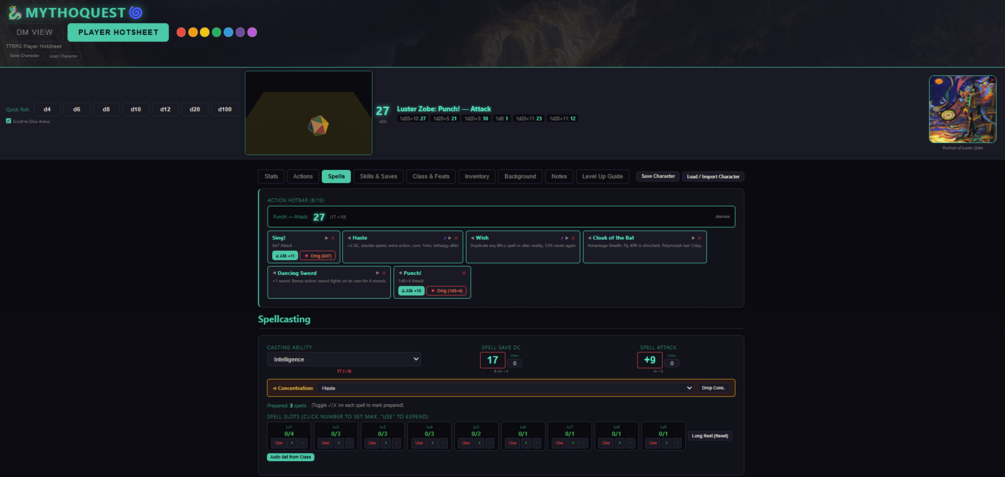The height and width of the screenshot is (477, 1005).
Task: Switch to the Actions tab
Action: 303,176
